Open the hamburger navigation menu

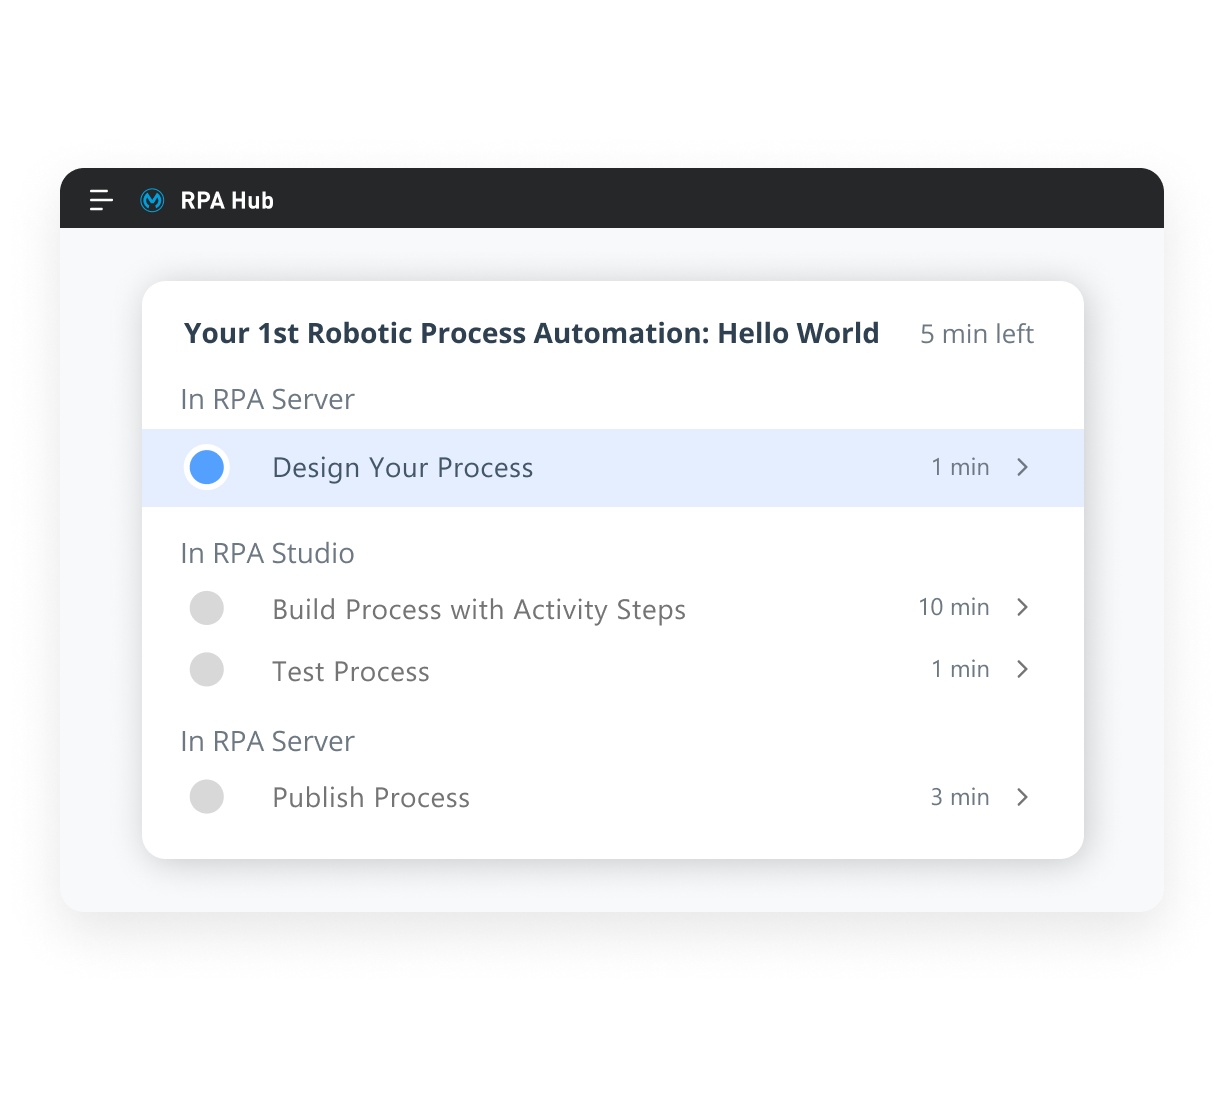point(101,200)
